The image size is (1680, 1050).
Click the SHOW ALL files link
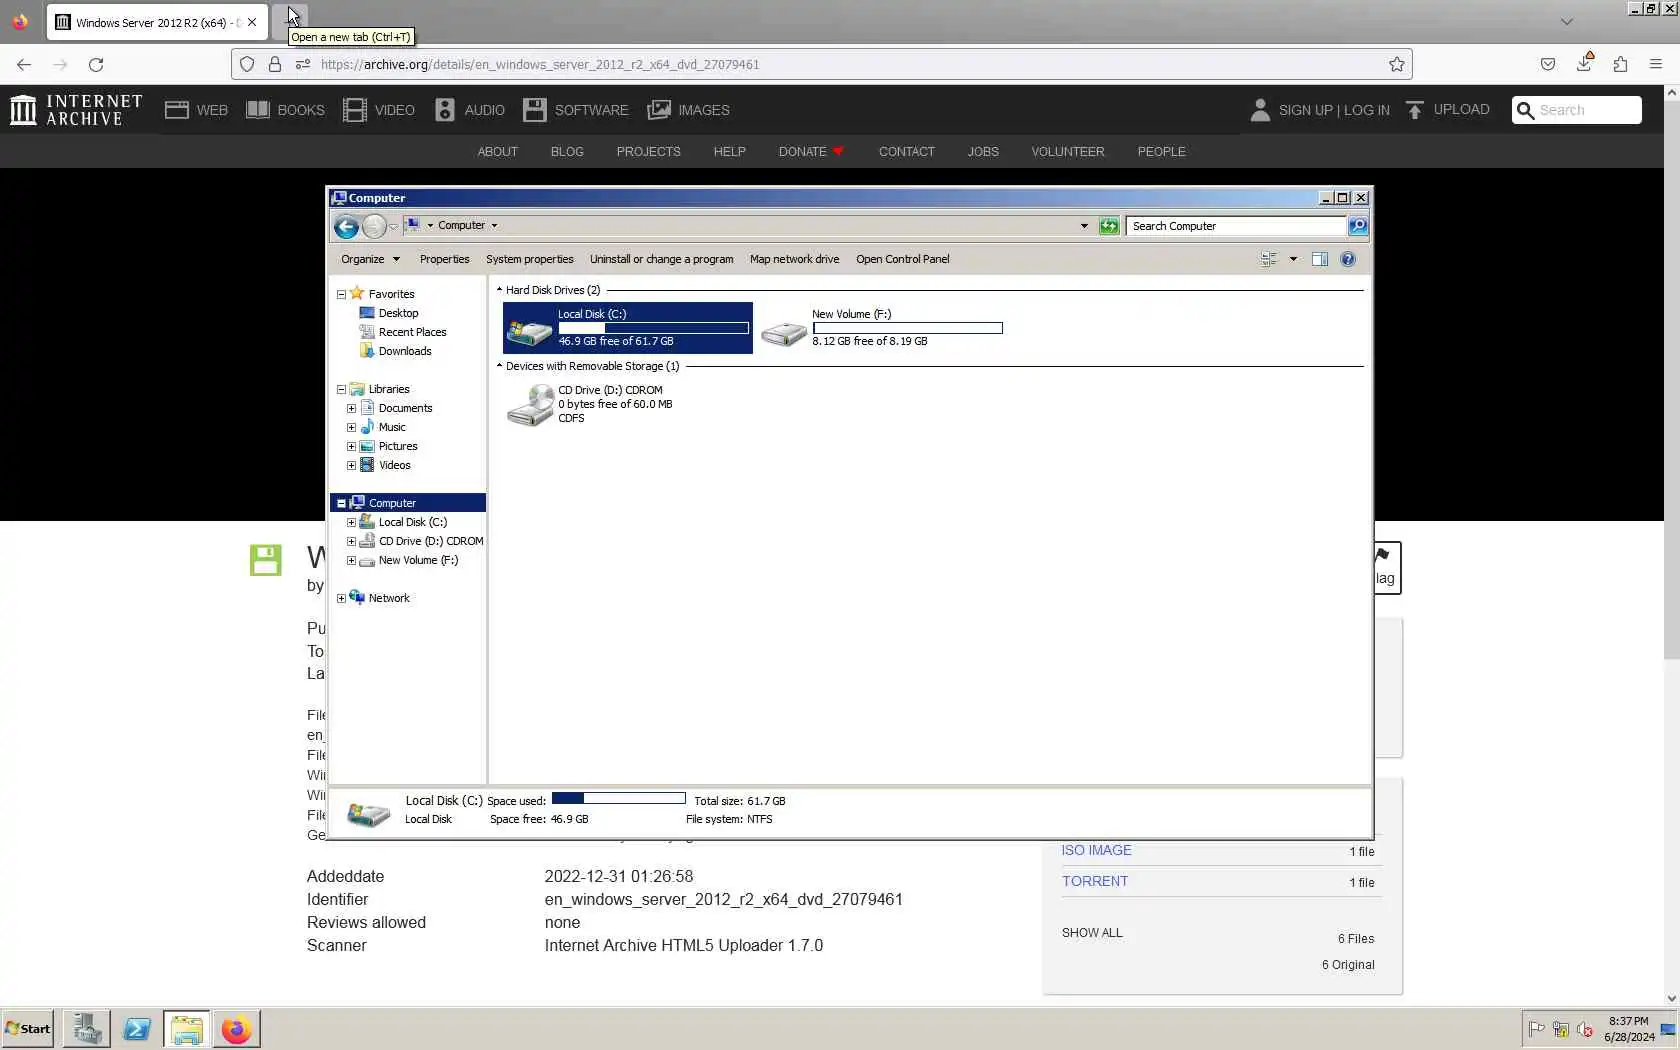1092,933
